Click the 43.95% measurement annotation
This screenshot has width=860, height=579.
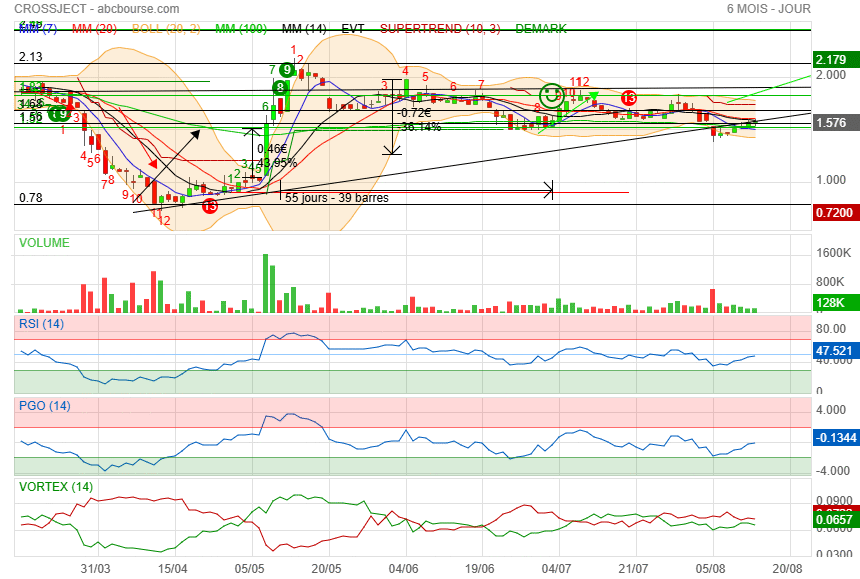(x=277, y=163)
